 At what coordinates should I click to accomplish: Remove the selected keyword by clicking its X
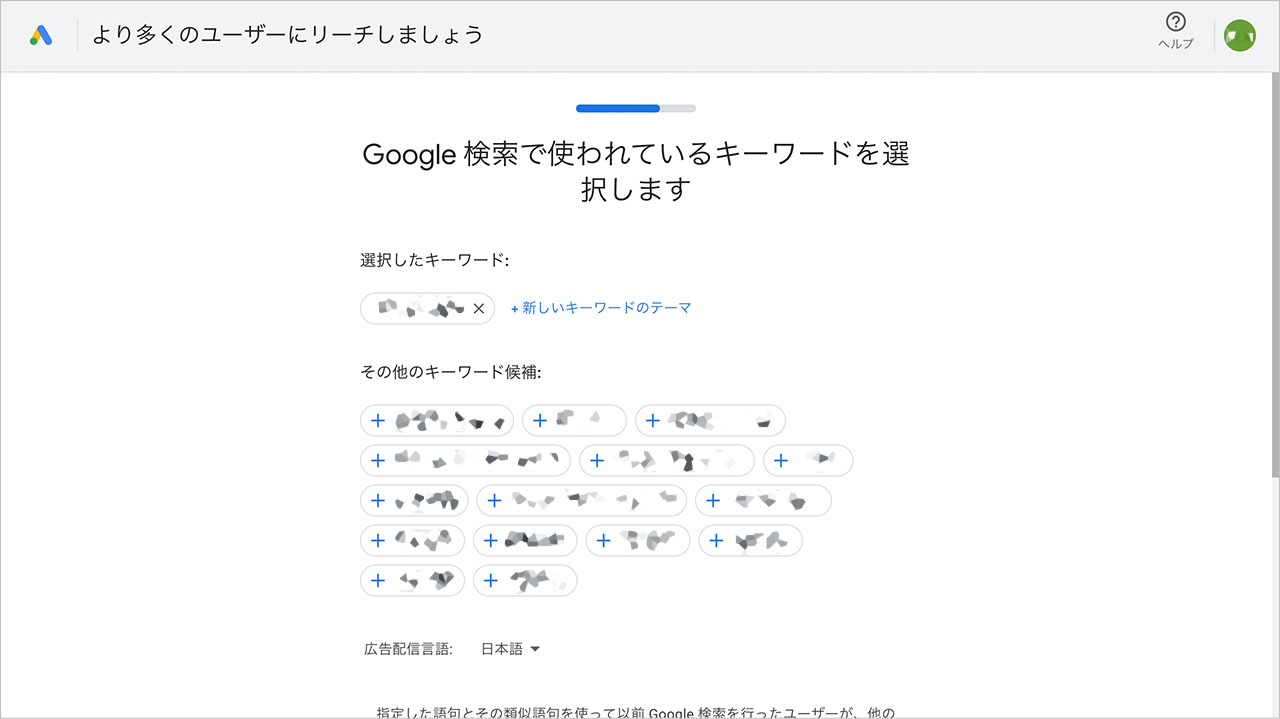479,308
